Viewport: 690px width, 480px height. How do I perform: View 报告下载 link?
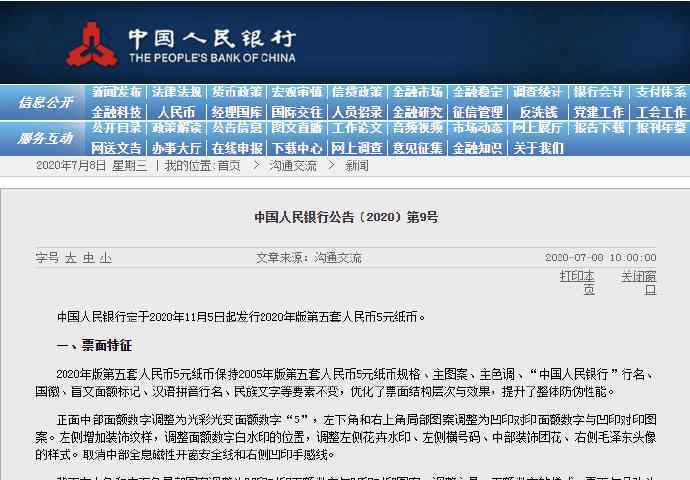click(598, 128)
